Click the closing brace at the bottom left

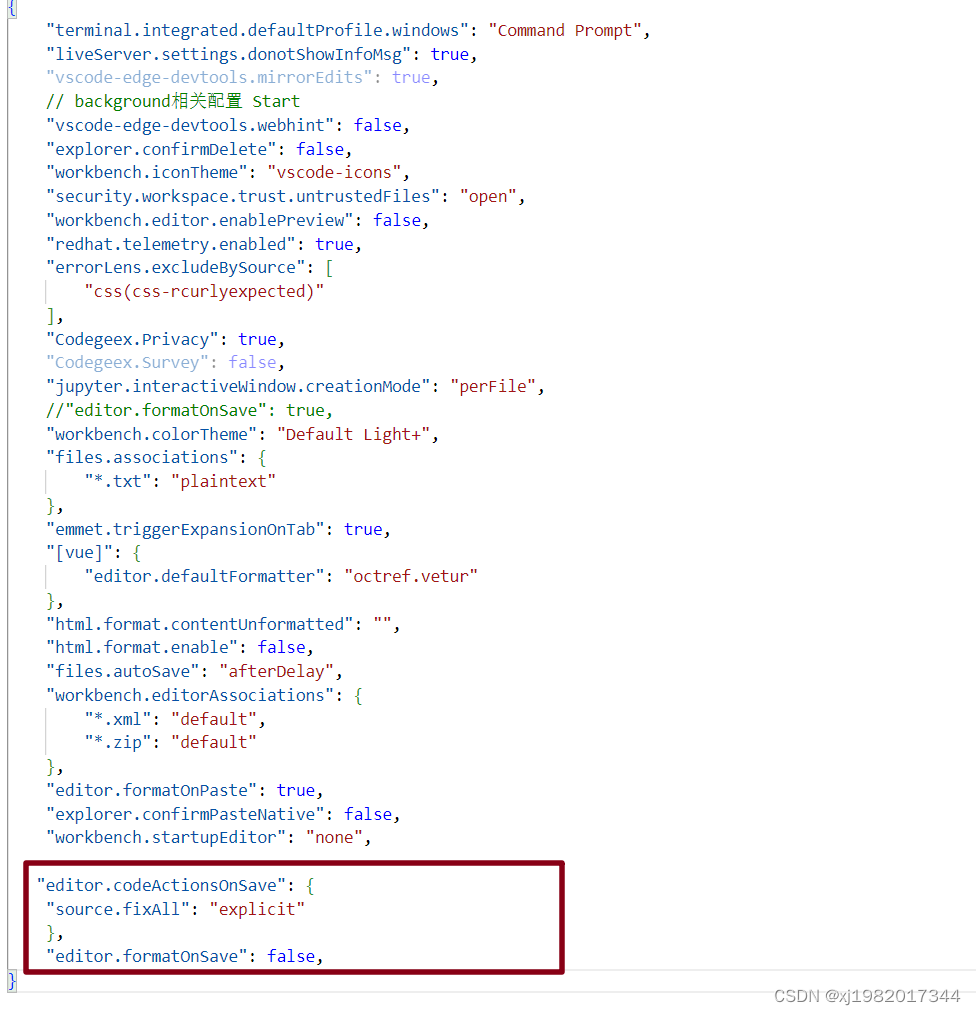click(x=10, y=982)
